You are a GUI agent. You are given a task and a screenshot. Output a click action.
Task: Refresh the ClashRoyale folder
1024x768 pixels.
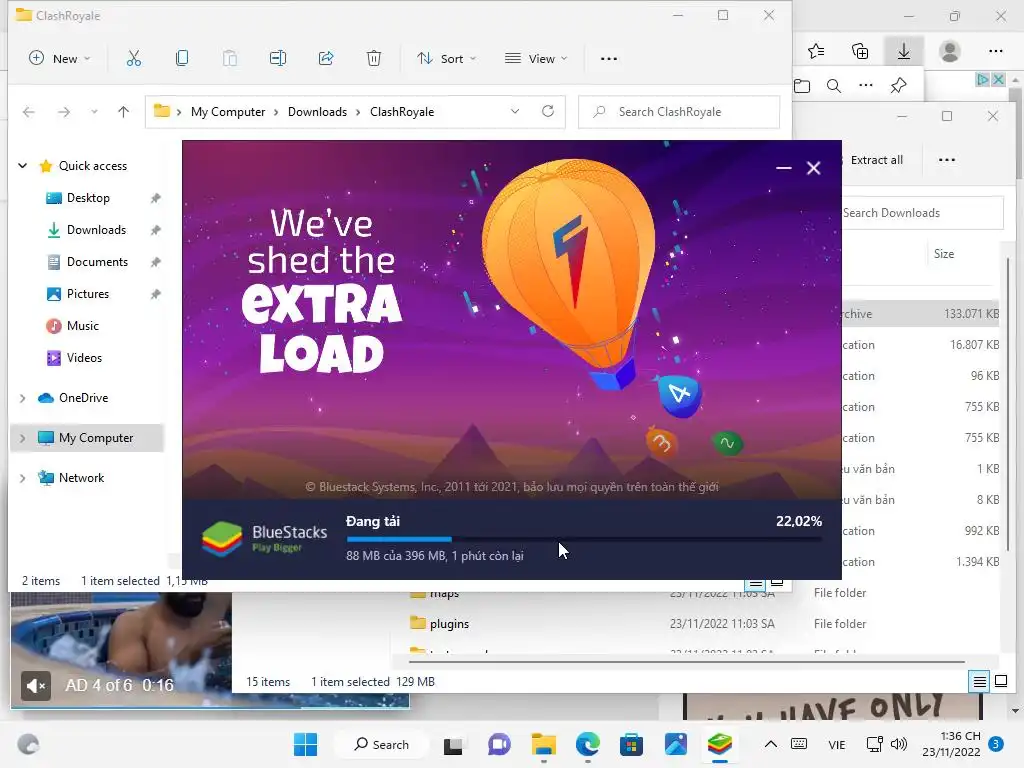(x=548, y=111)
